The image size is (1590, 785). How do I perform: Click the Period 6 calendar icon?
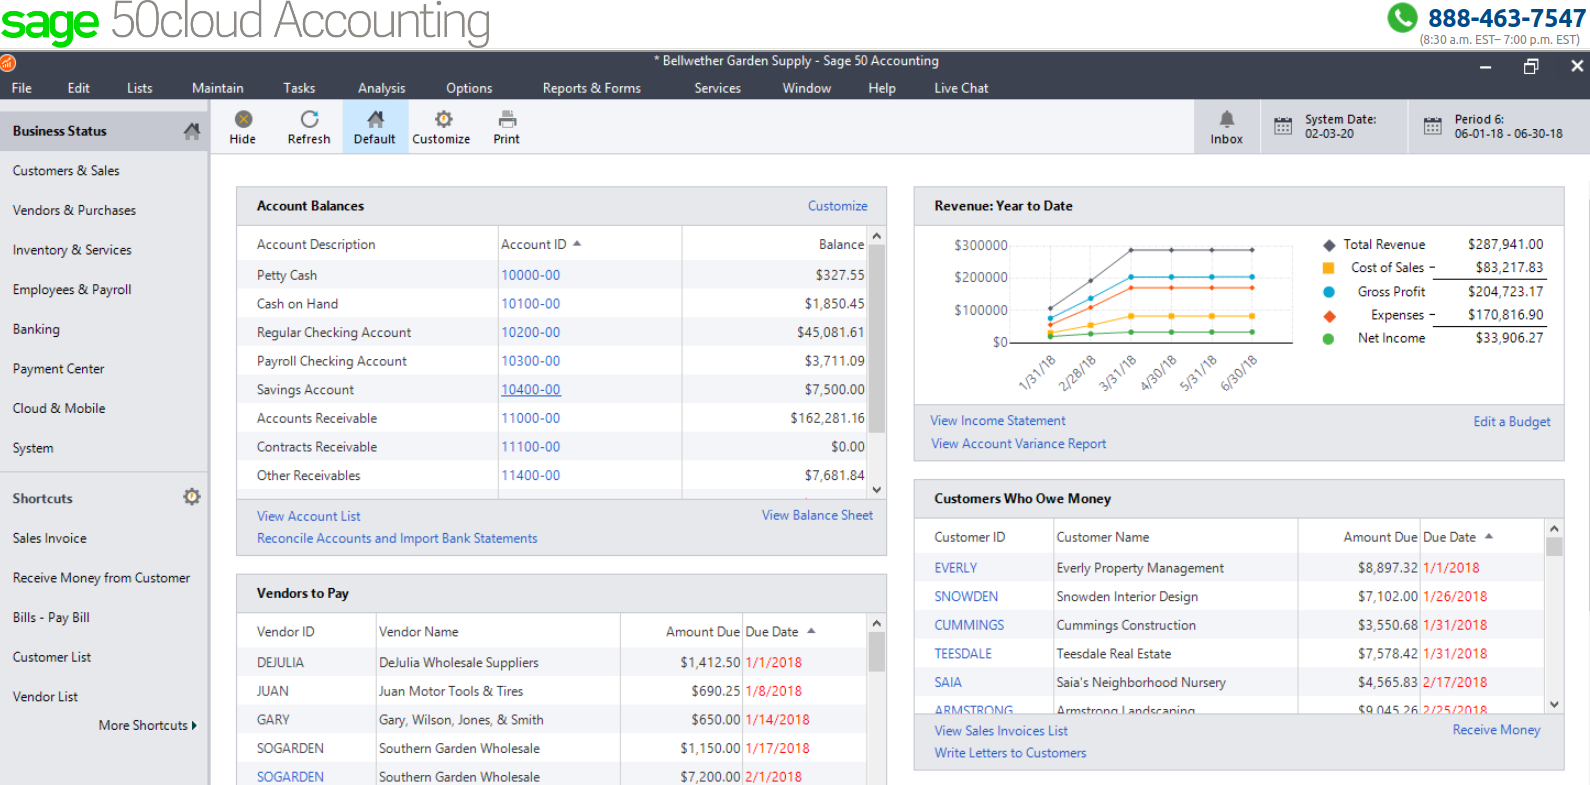point(1432,126)
